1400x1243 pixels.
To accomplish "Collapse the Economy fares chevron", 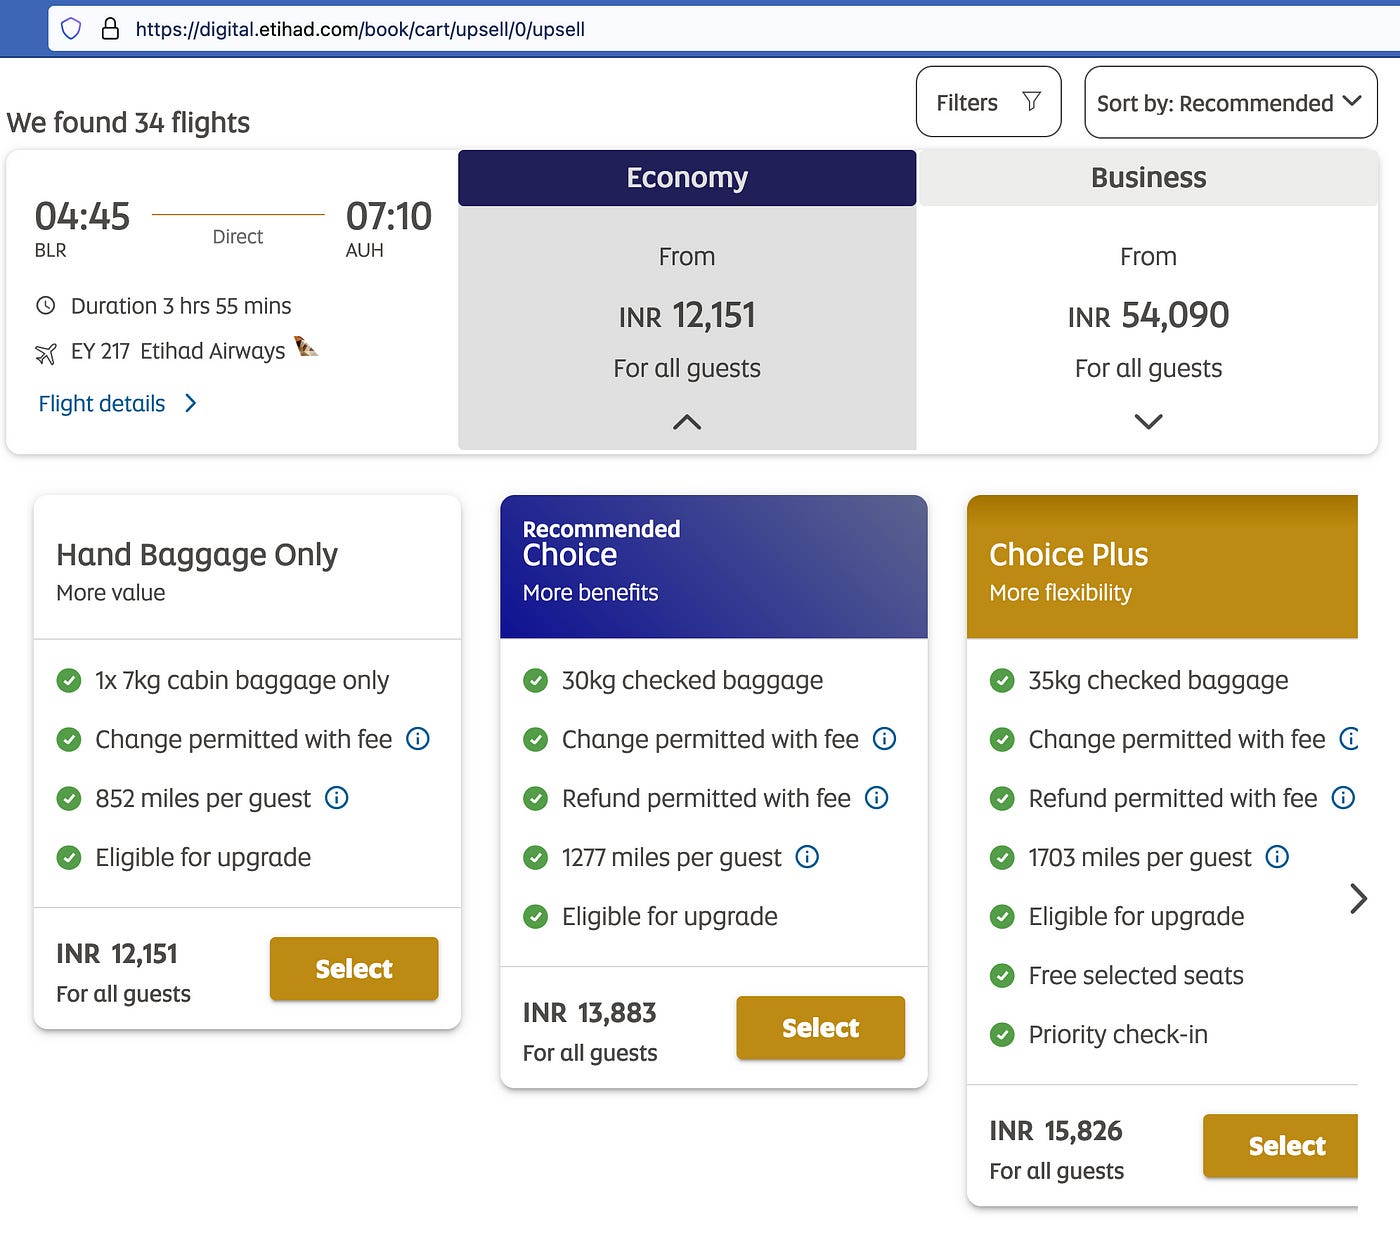I will pyautogui.click(x=687, y=422).
